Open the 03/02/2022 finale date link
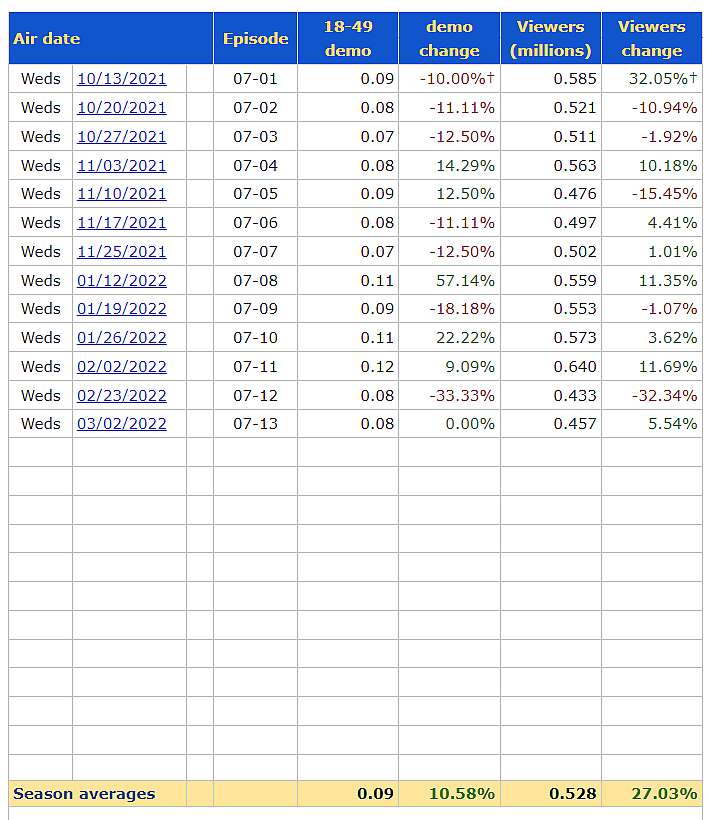 (122, 424)
